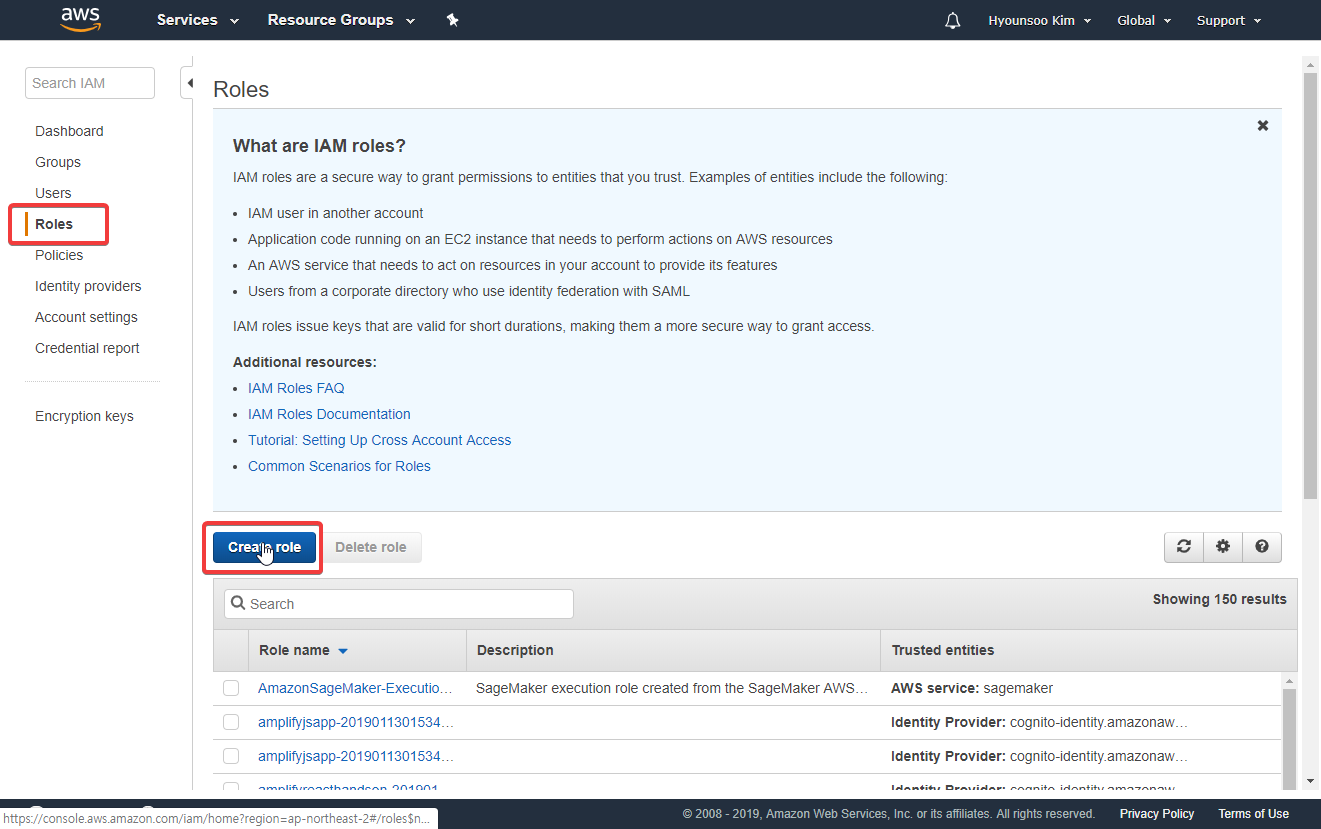Open the Hyounsoo Kim account menu
1321x829 pixels.
tap(1040, 20)
